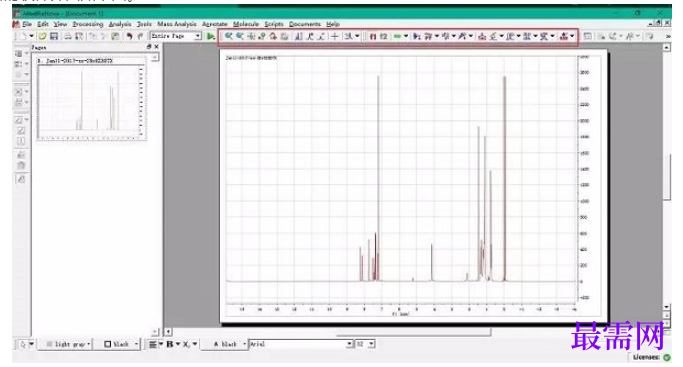The image size is (683, 367).
Task: Click the green run script arrow
Action: coord(210,36)
